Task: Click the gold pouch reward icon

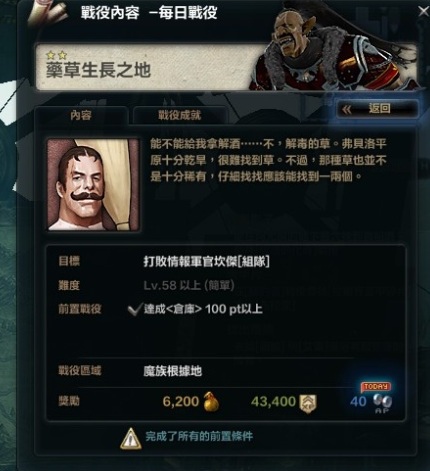Action: 211,402
